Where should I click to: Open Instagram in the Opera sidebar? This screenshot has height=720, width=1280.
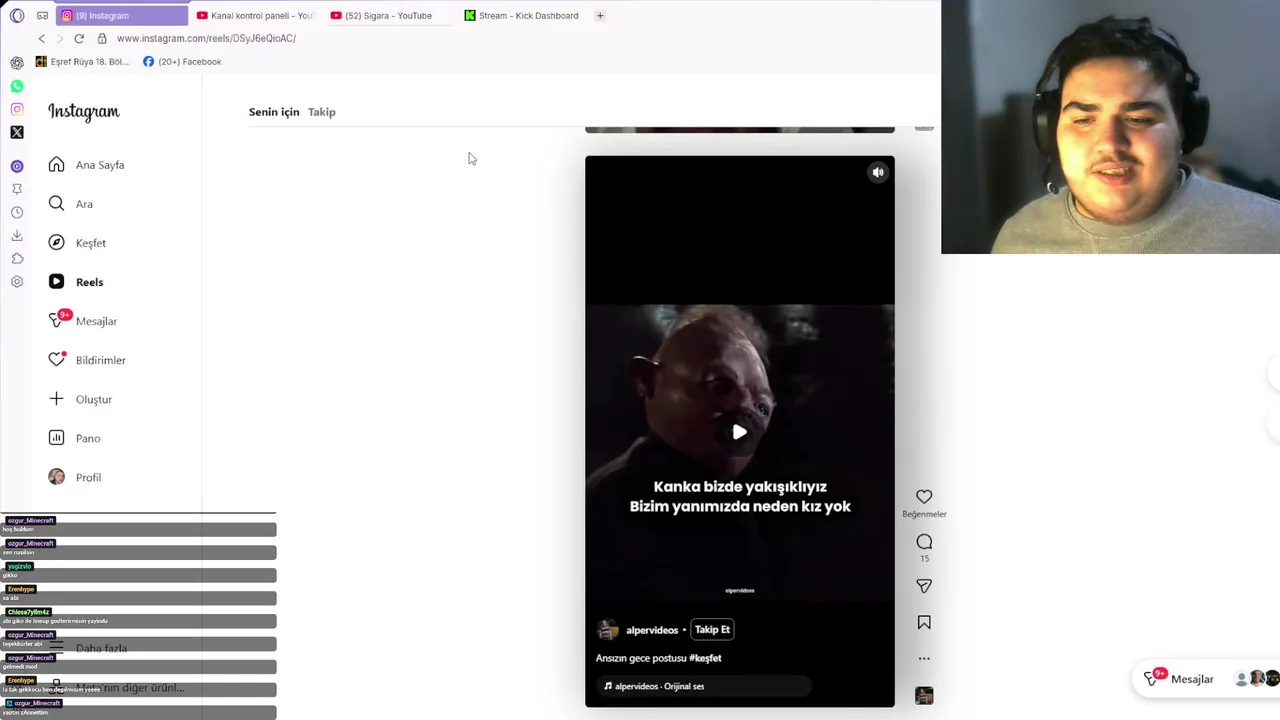pos(17,109)
